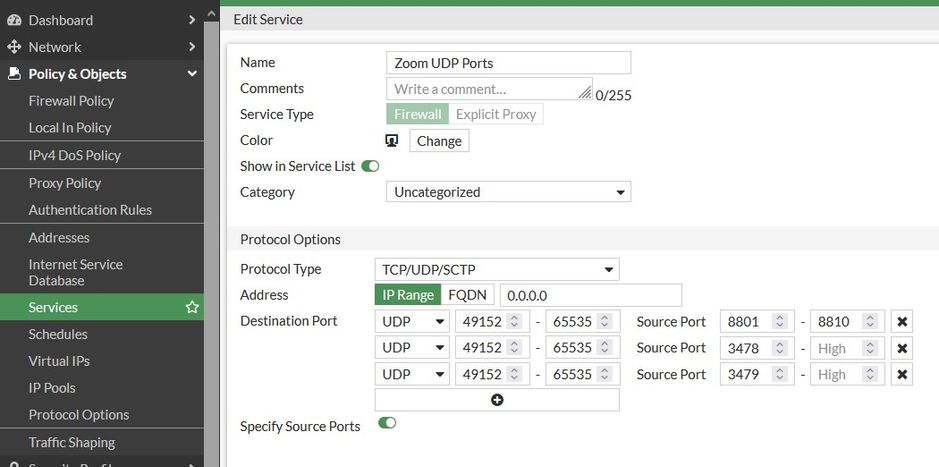Select FQDN address type
The width and height of the screenshot is (939, 467).
tap(467, 295)
